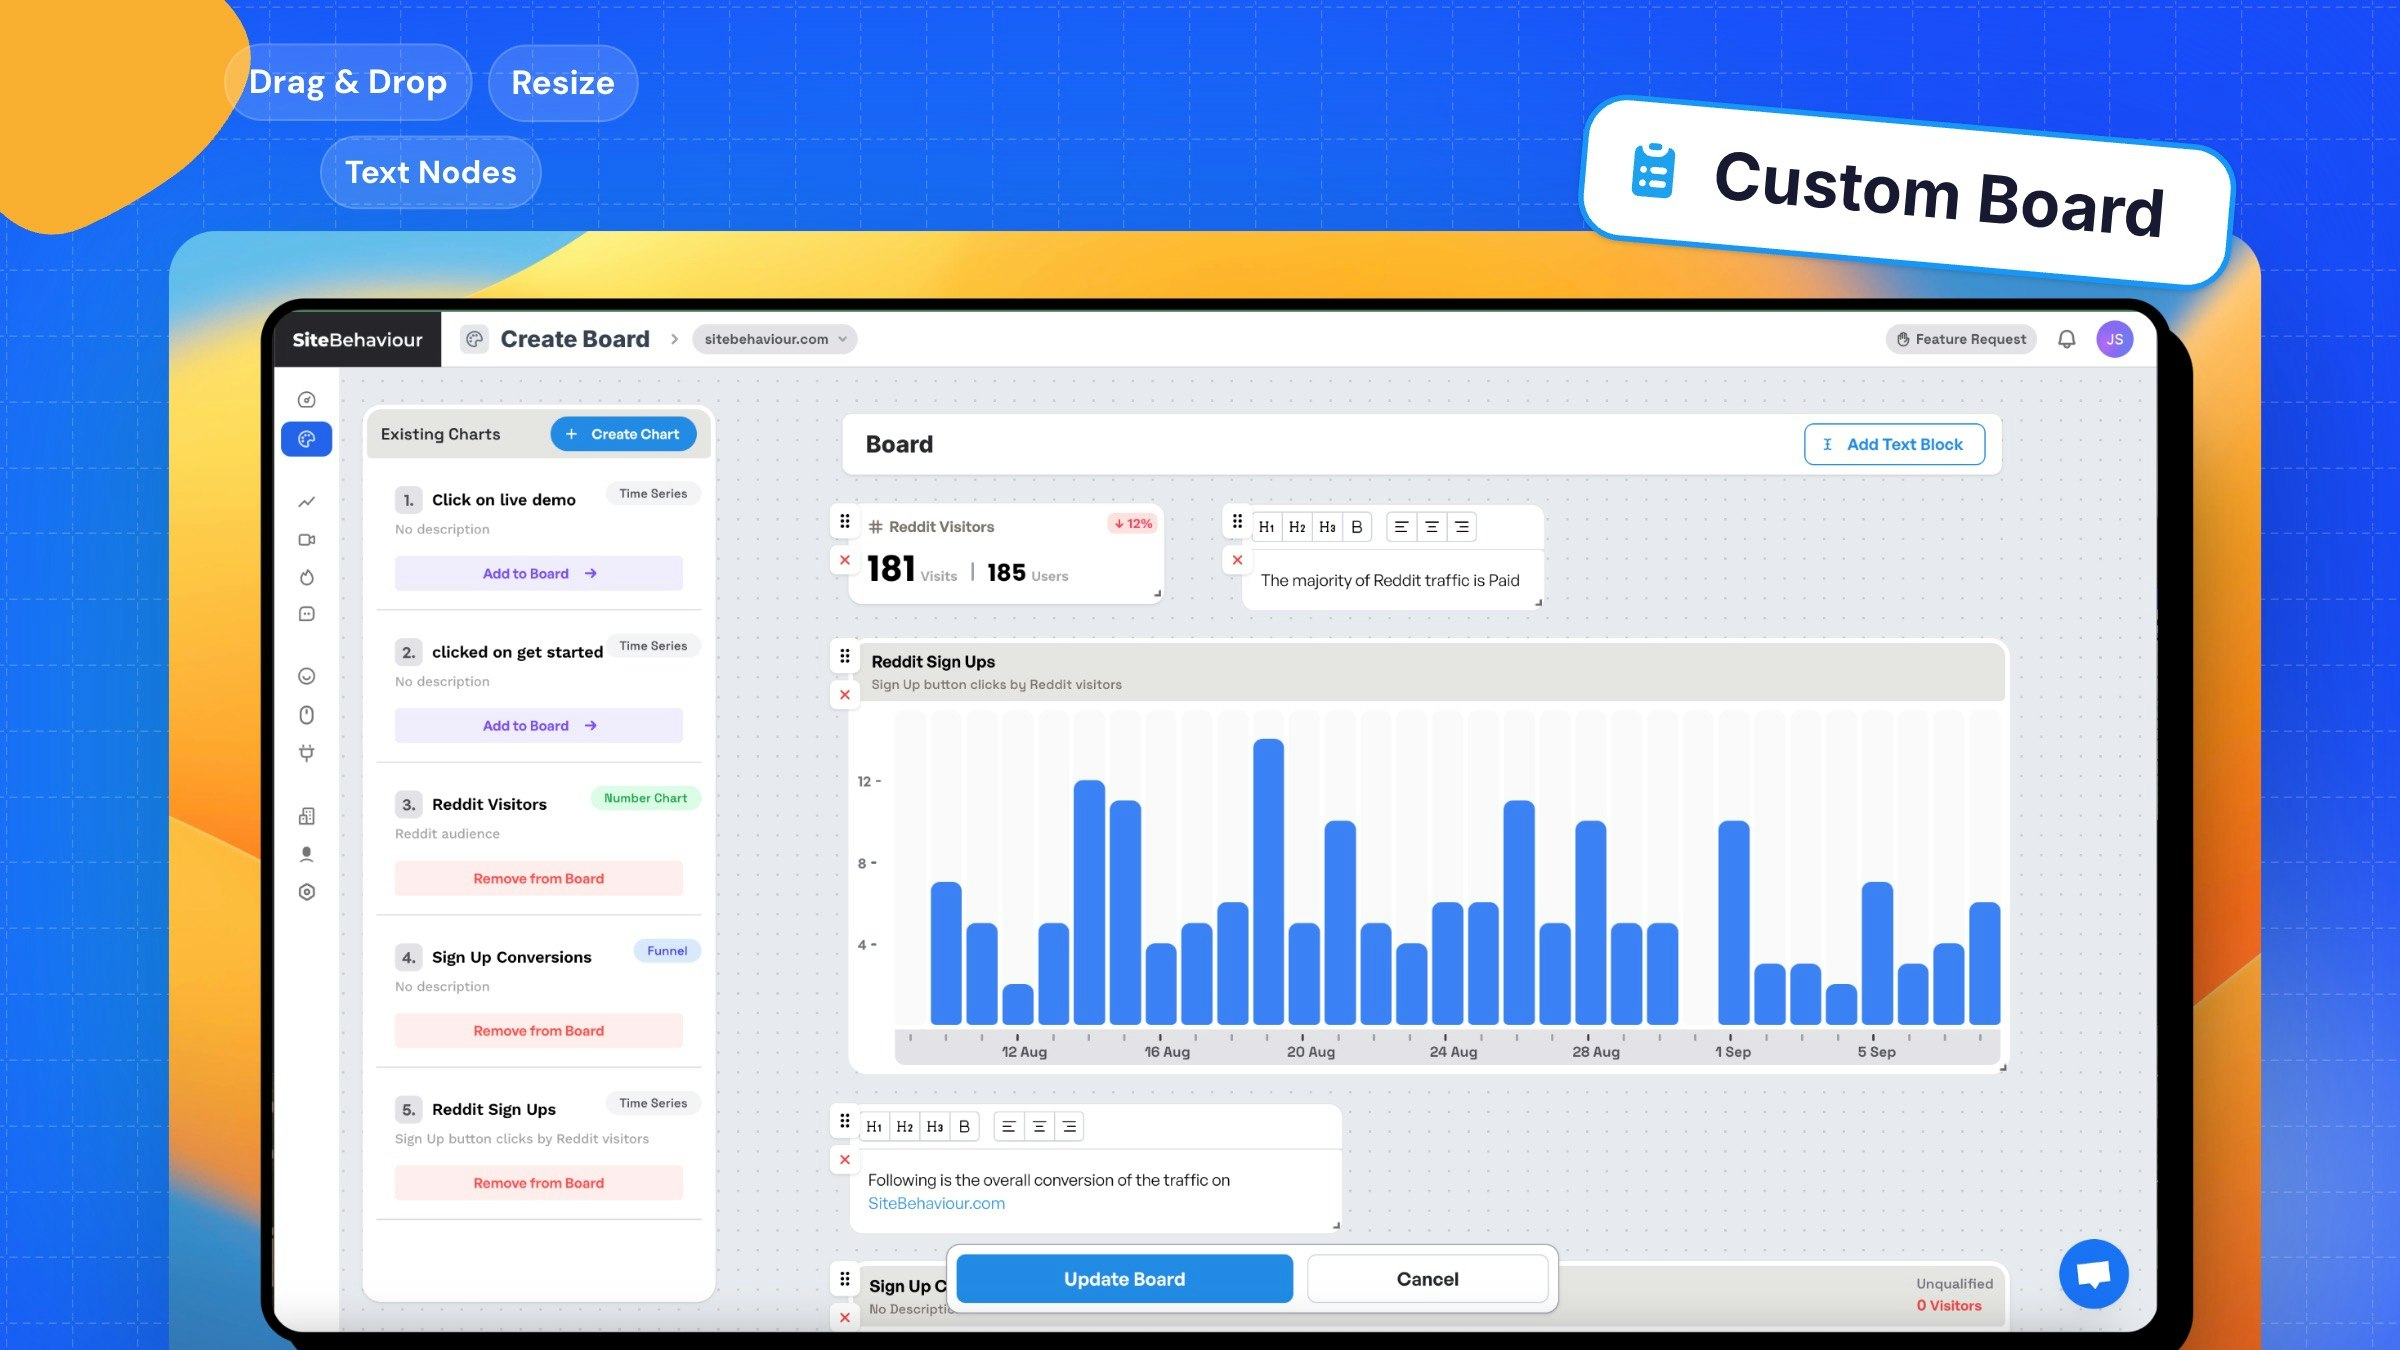The width and height of the screenshot is (2400, 1350).
Task: Open the mouse clicks sidebar icon
Action: point(307,714)
